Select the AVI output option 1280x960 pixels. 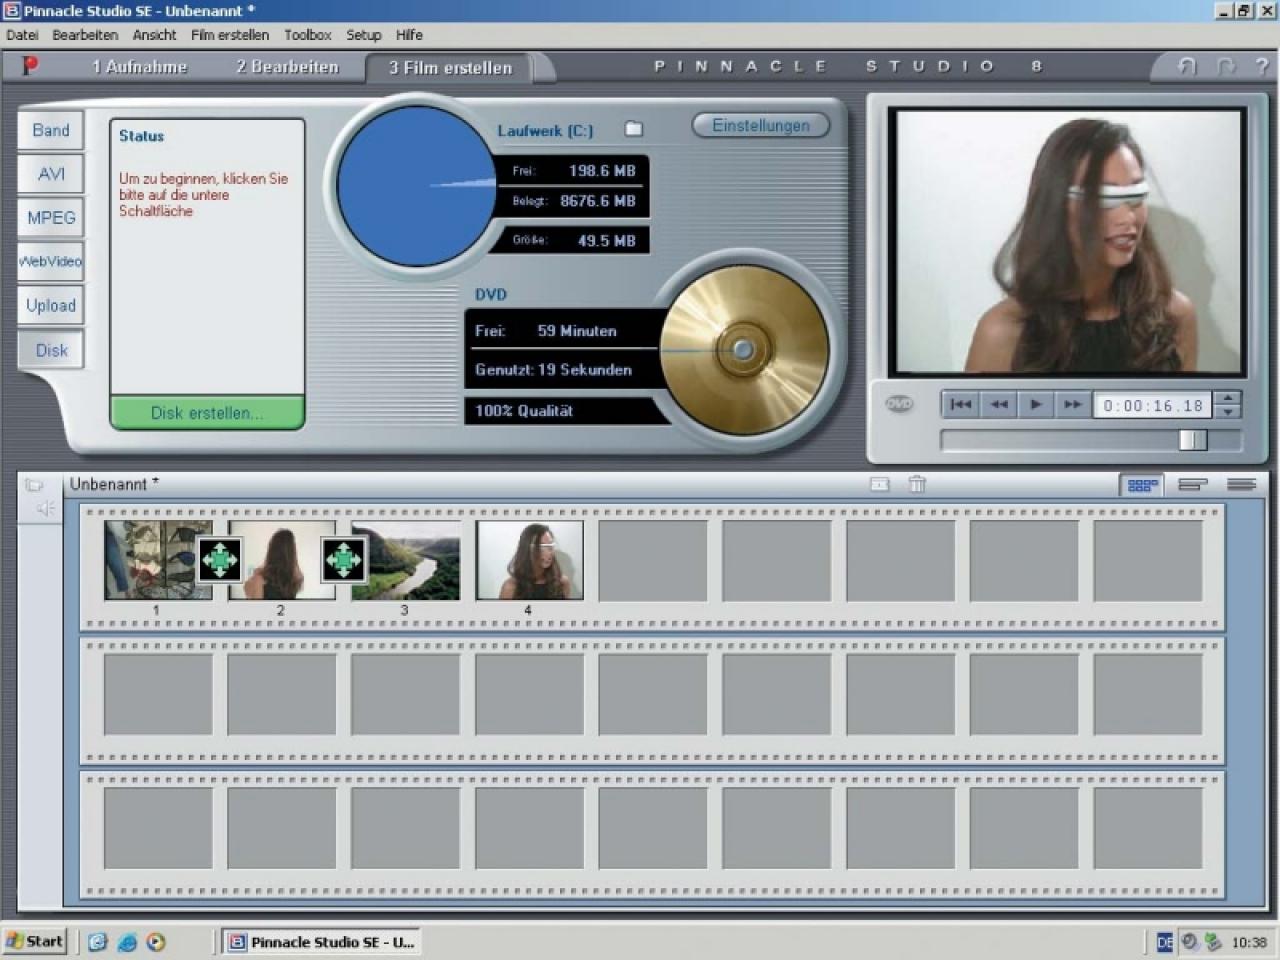pyautogui.click(x=51, y=174)
